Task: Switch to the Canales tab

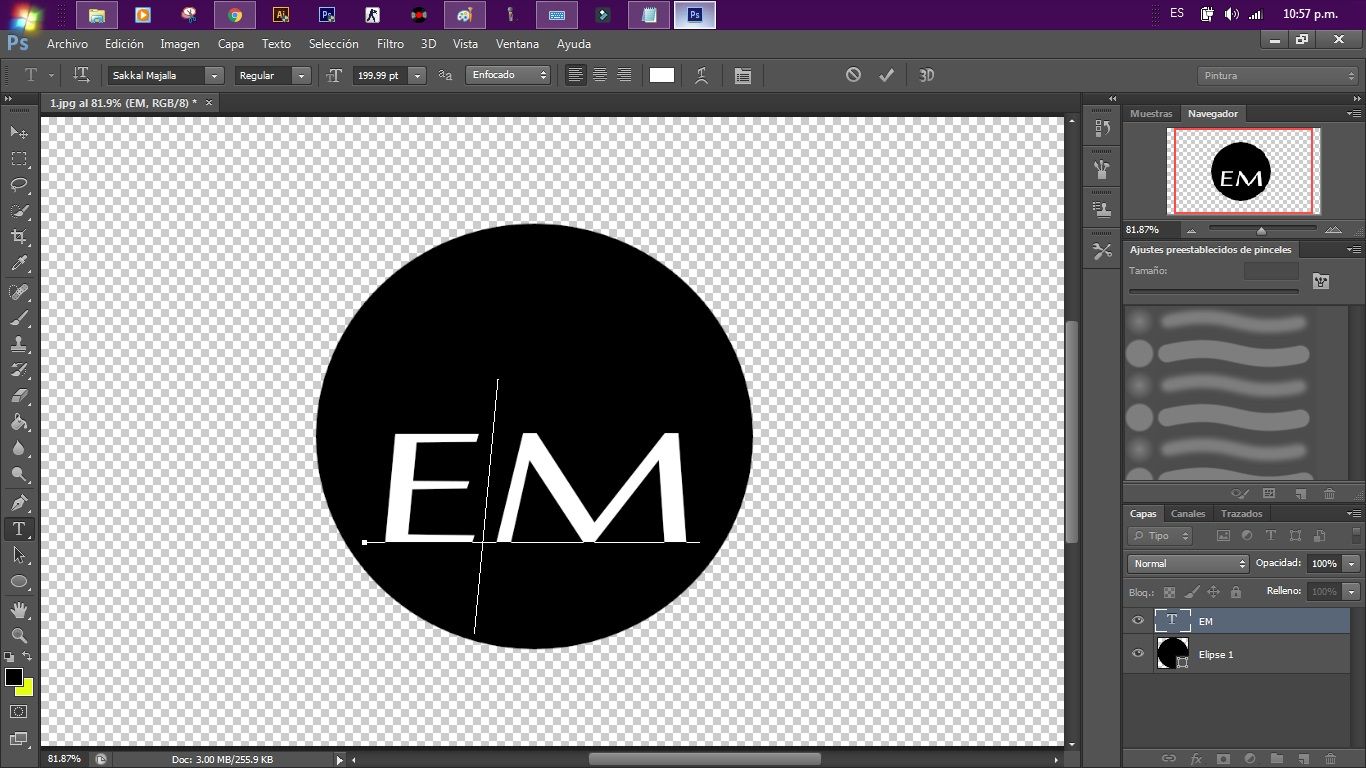Action: [x=1188, y=513]
